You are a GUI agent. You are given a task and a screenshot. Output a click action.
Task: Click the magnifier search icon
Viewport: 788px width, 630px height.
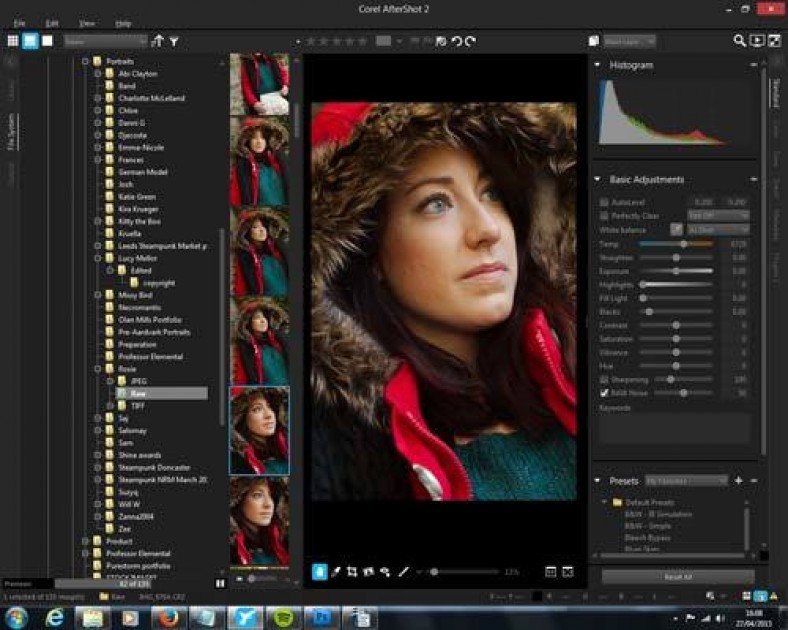click(740, 41)
